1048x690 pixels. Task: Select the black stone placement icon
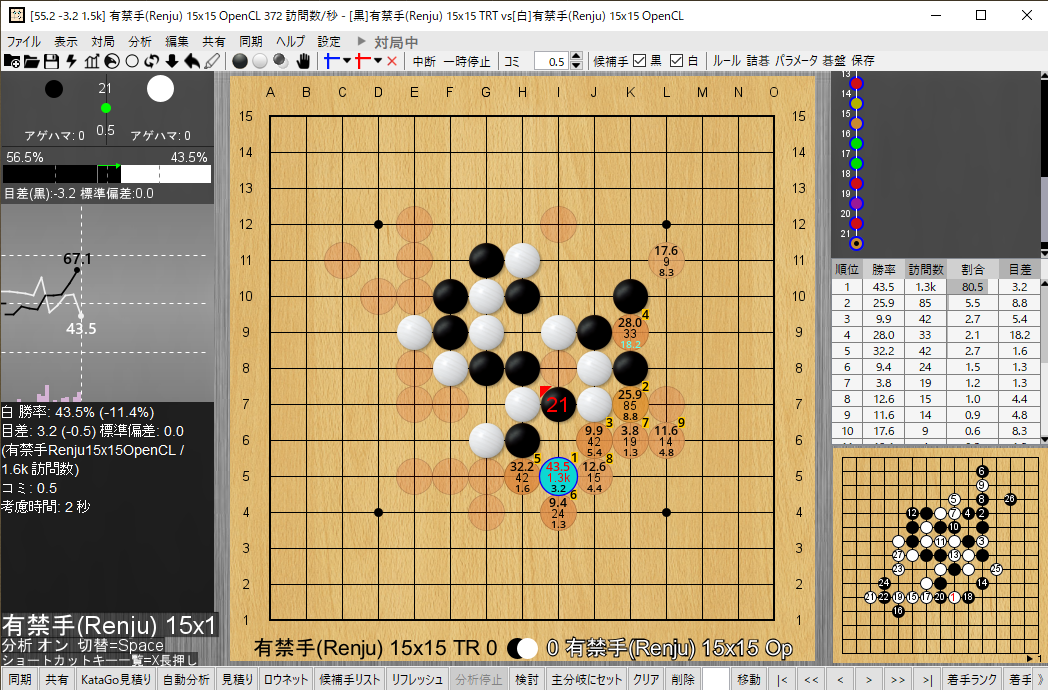240,61
